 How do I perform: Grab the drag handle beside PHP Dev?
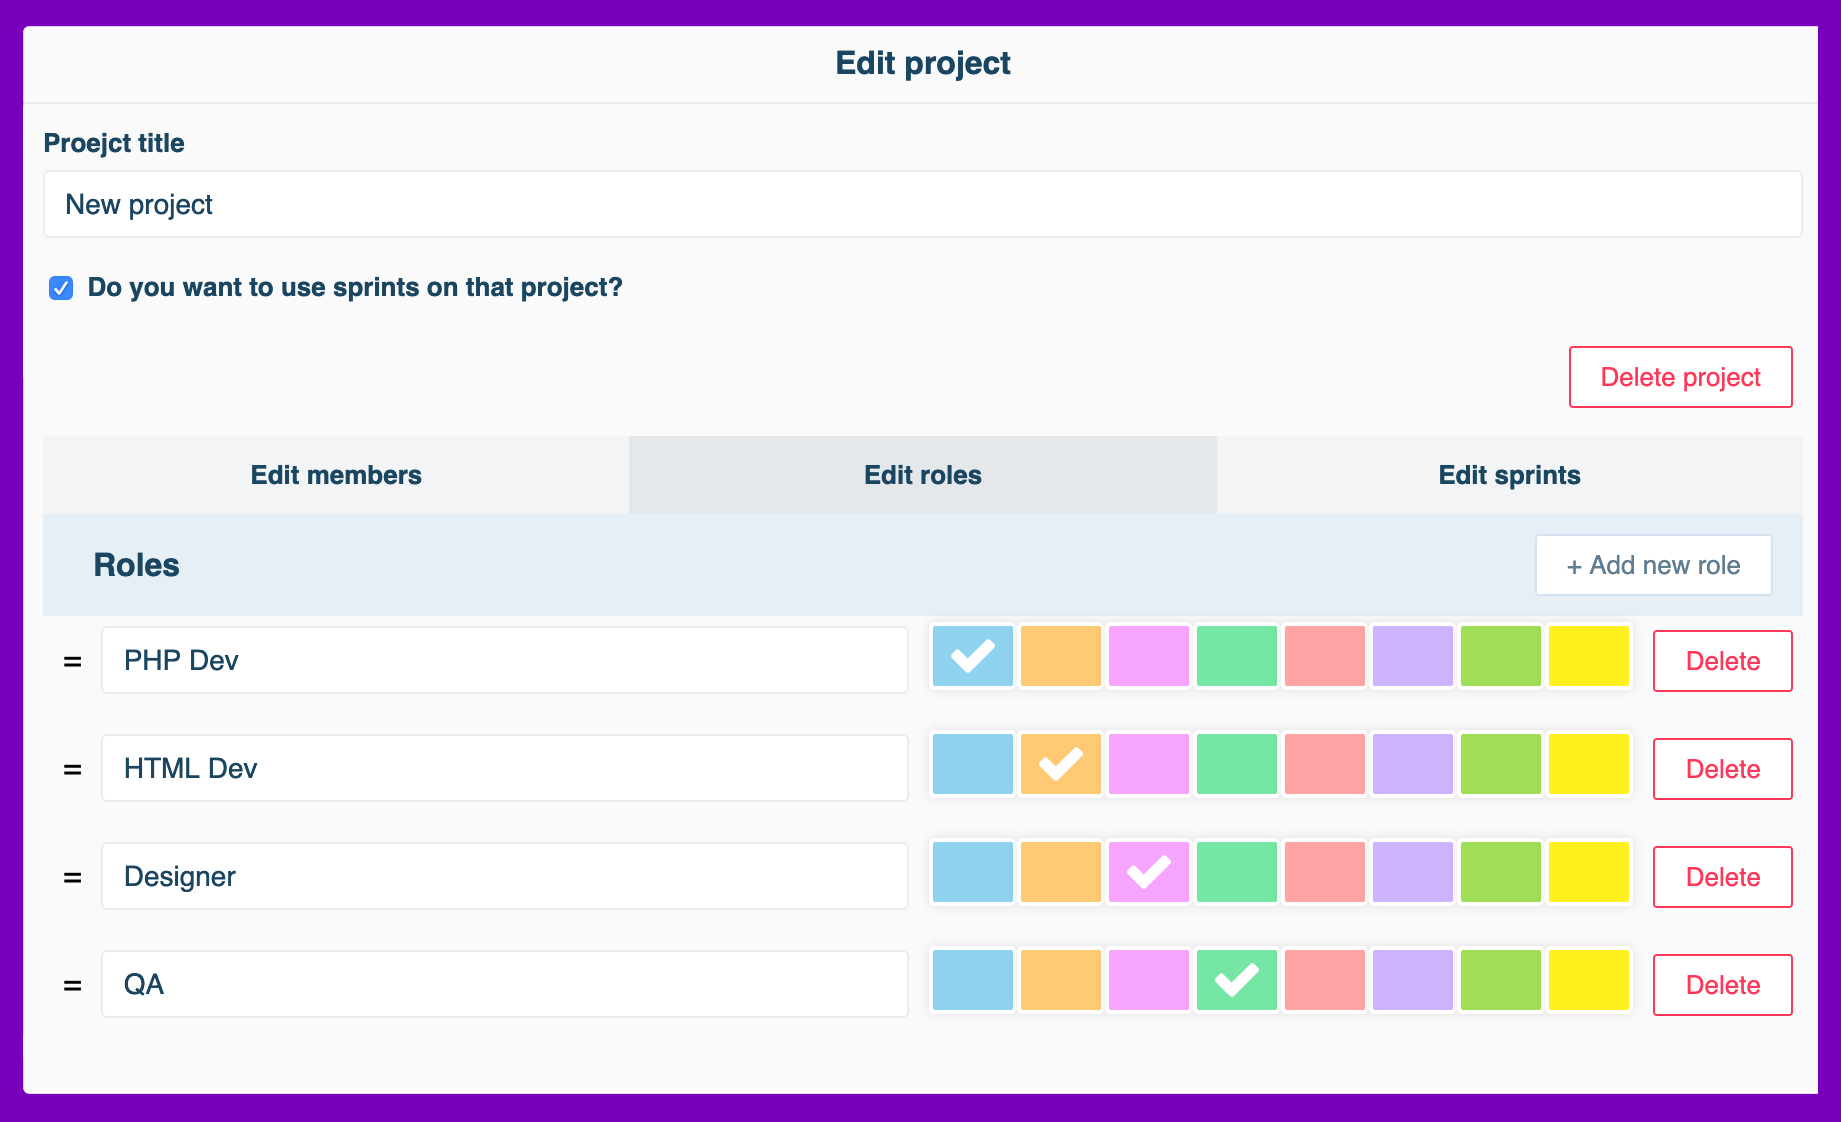pos(72,661)
